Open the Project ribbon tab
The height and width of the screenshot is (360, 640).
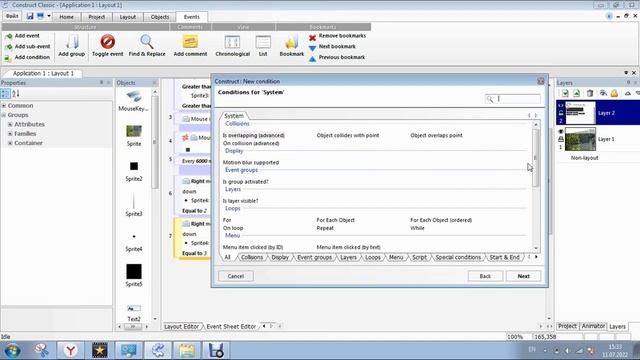pos(96,17)
